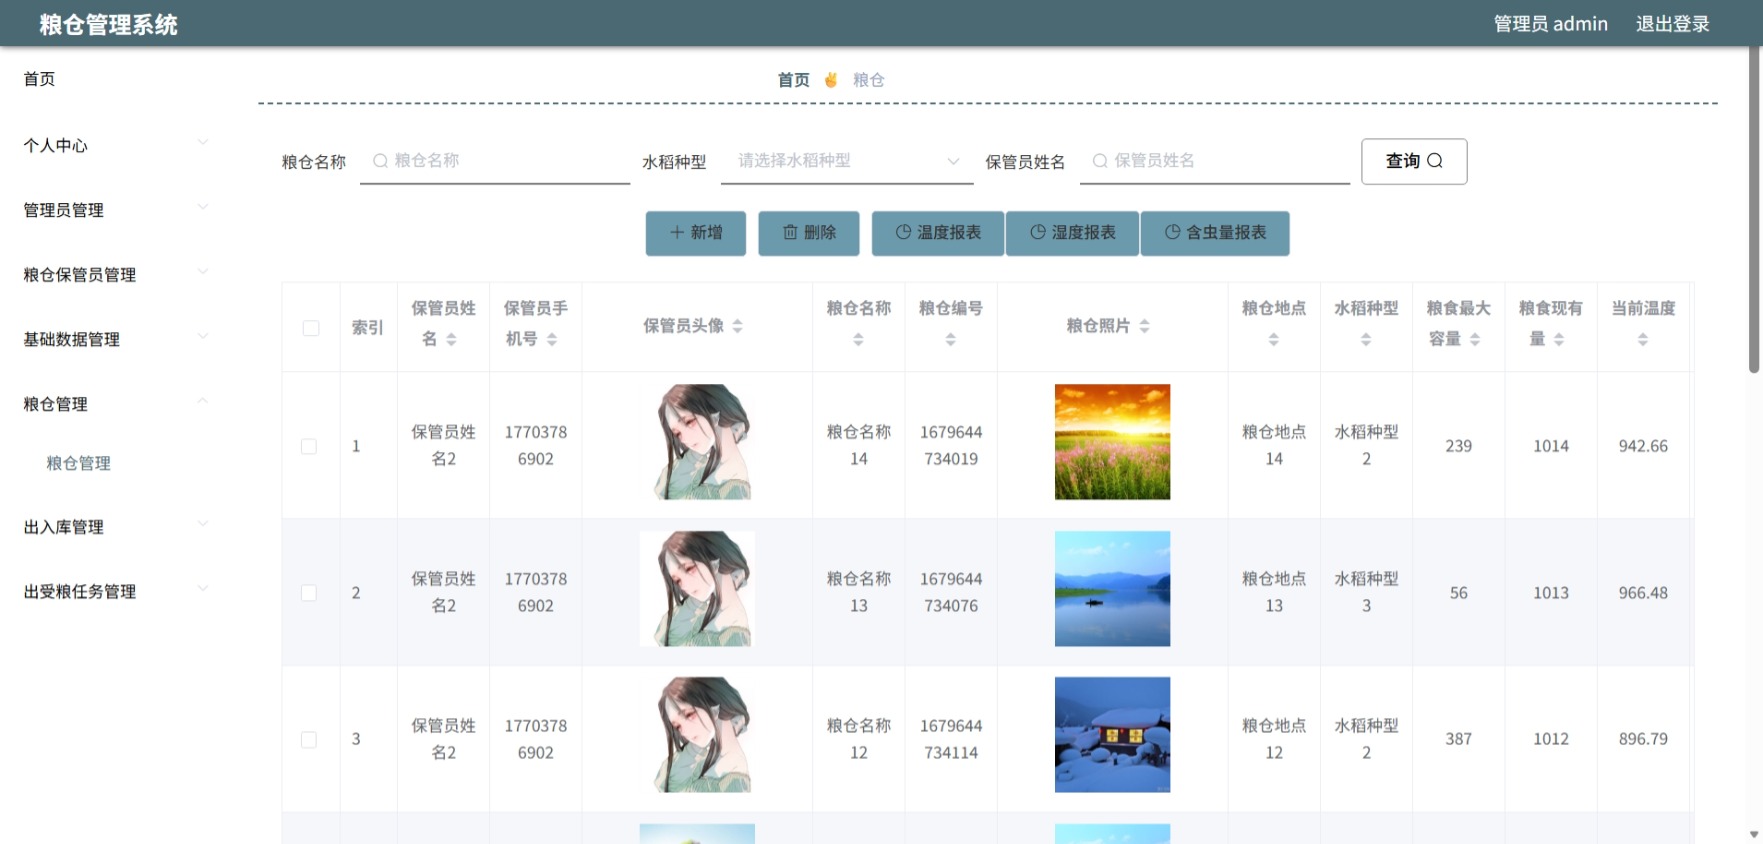Open the 湿度报表 report
This screenshot has height=844, width=1763.
tap(1072, 233)
